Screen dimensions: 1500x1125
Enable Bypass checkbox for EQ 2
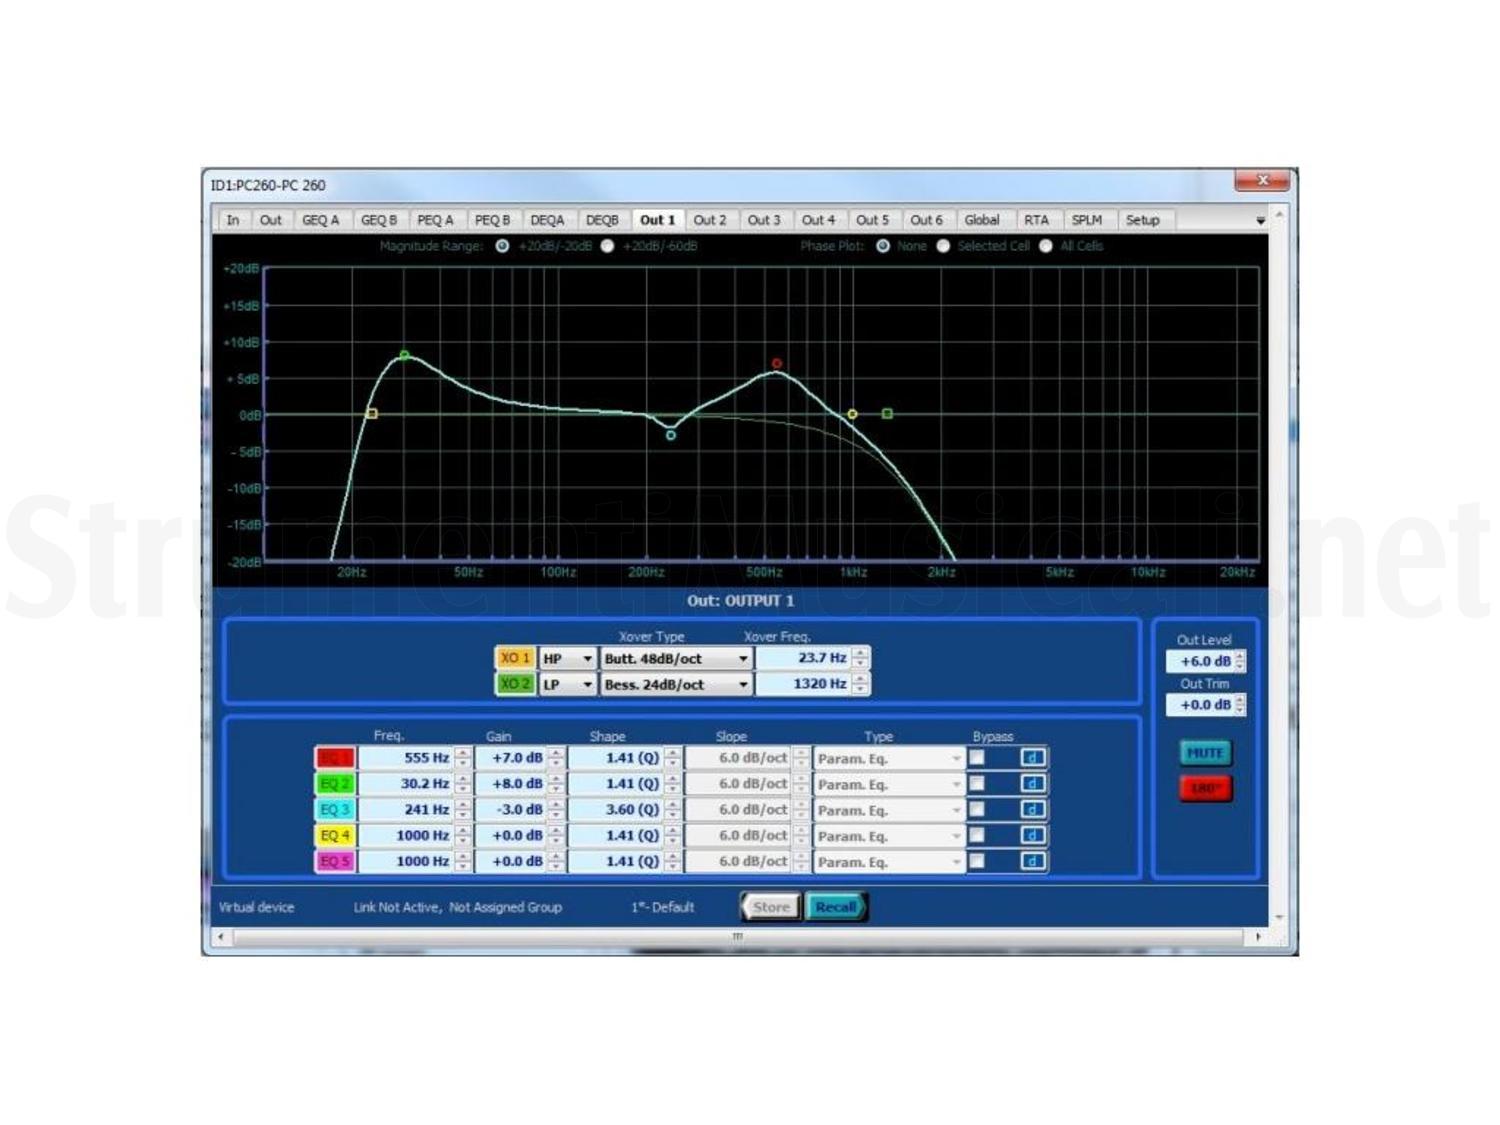977,784
